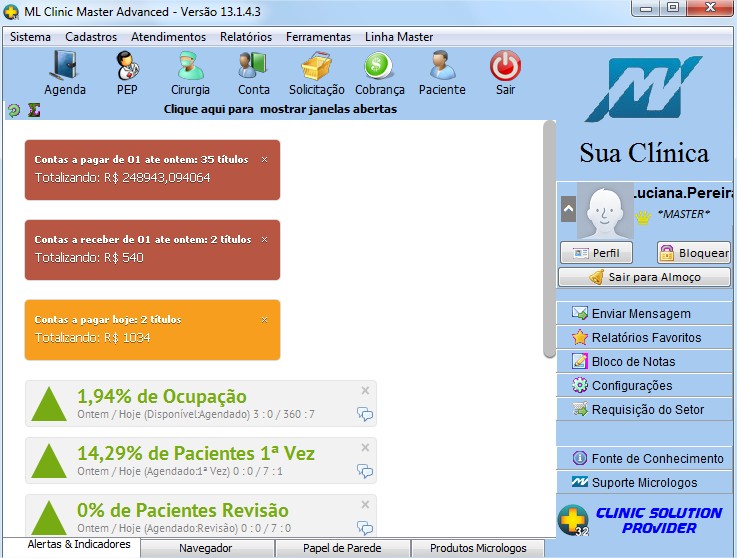The height and width of the screenshot is (558, 737).
Task: Open the Conta toolbar icon
Action: click(x=253, y=68)
